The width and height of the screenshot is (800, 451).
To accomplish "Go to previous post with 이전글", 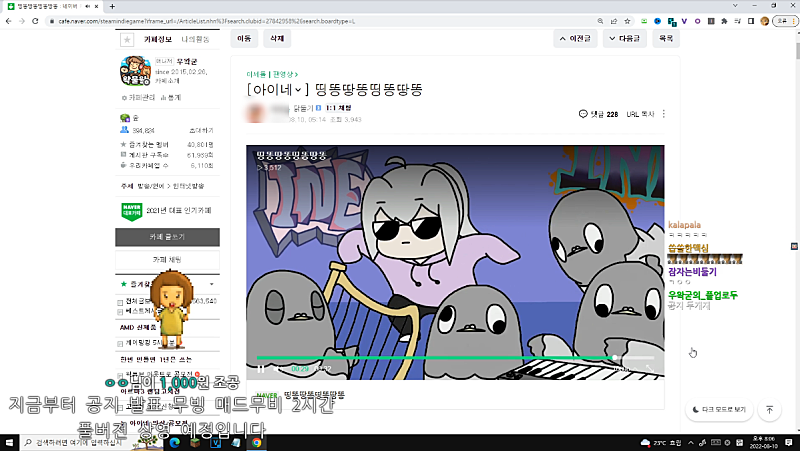I will click(x=575, y=38).
